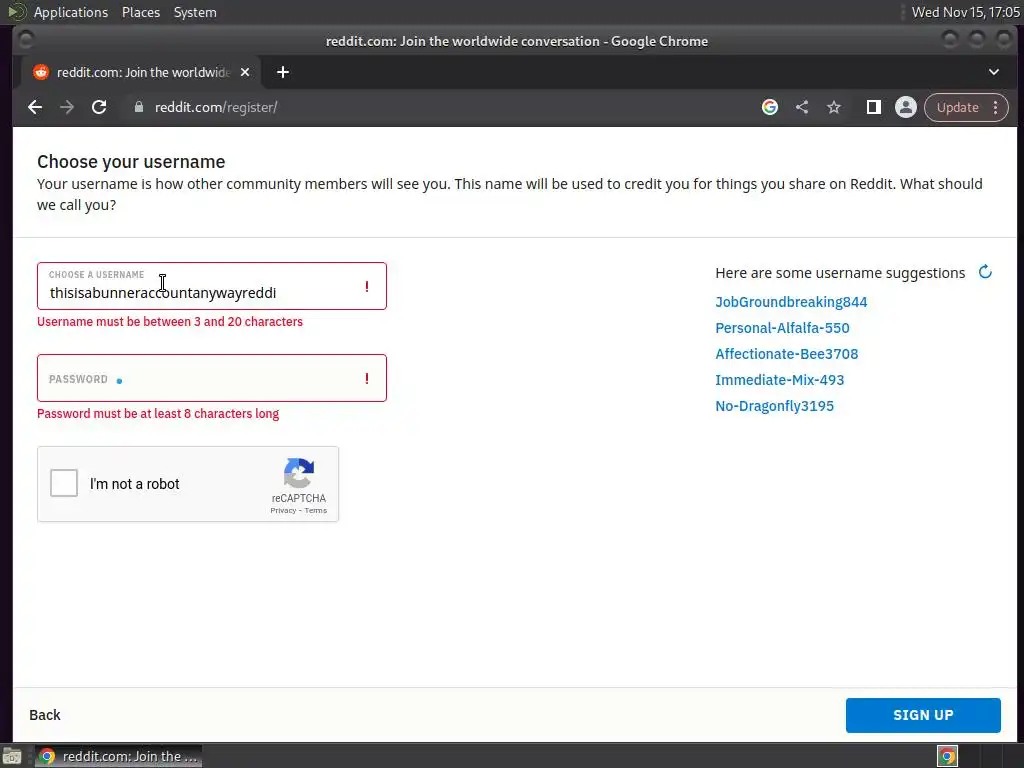Refresh the username suggestions

point(985,272)
